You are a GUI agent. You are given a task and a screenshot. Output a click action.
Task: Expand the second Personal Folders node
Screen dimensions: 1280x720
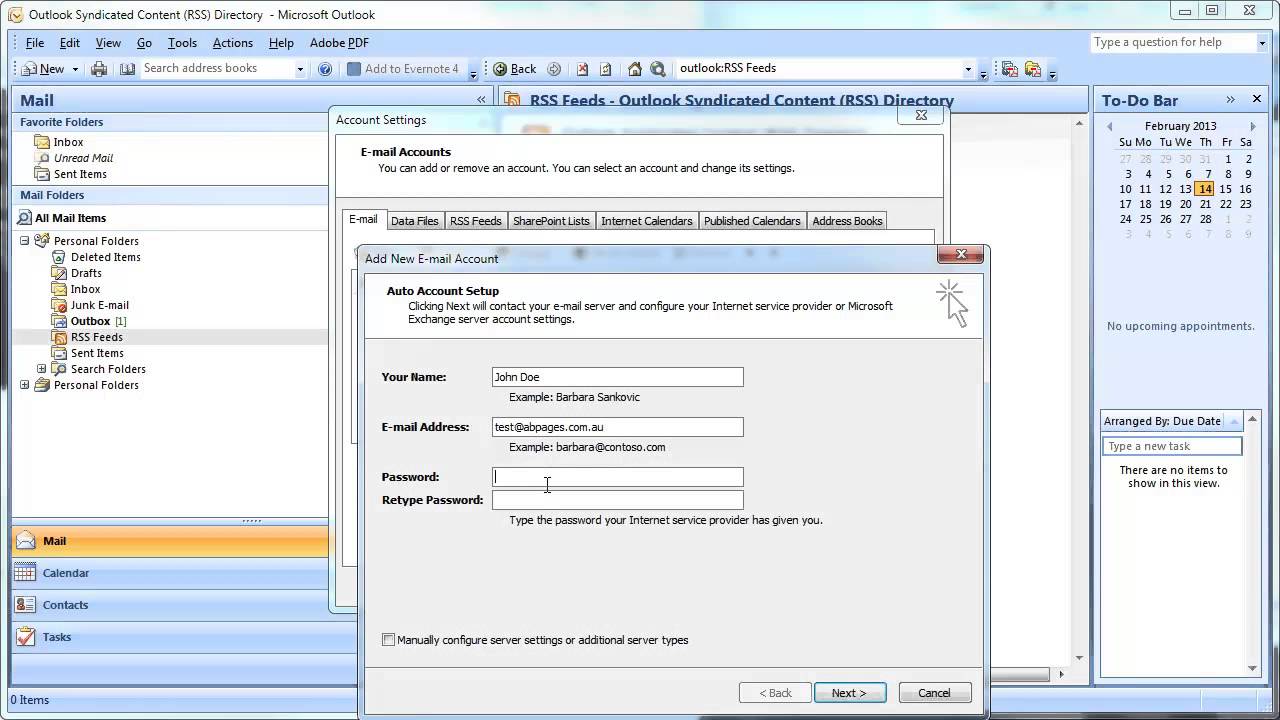click(x=25, y=385)
